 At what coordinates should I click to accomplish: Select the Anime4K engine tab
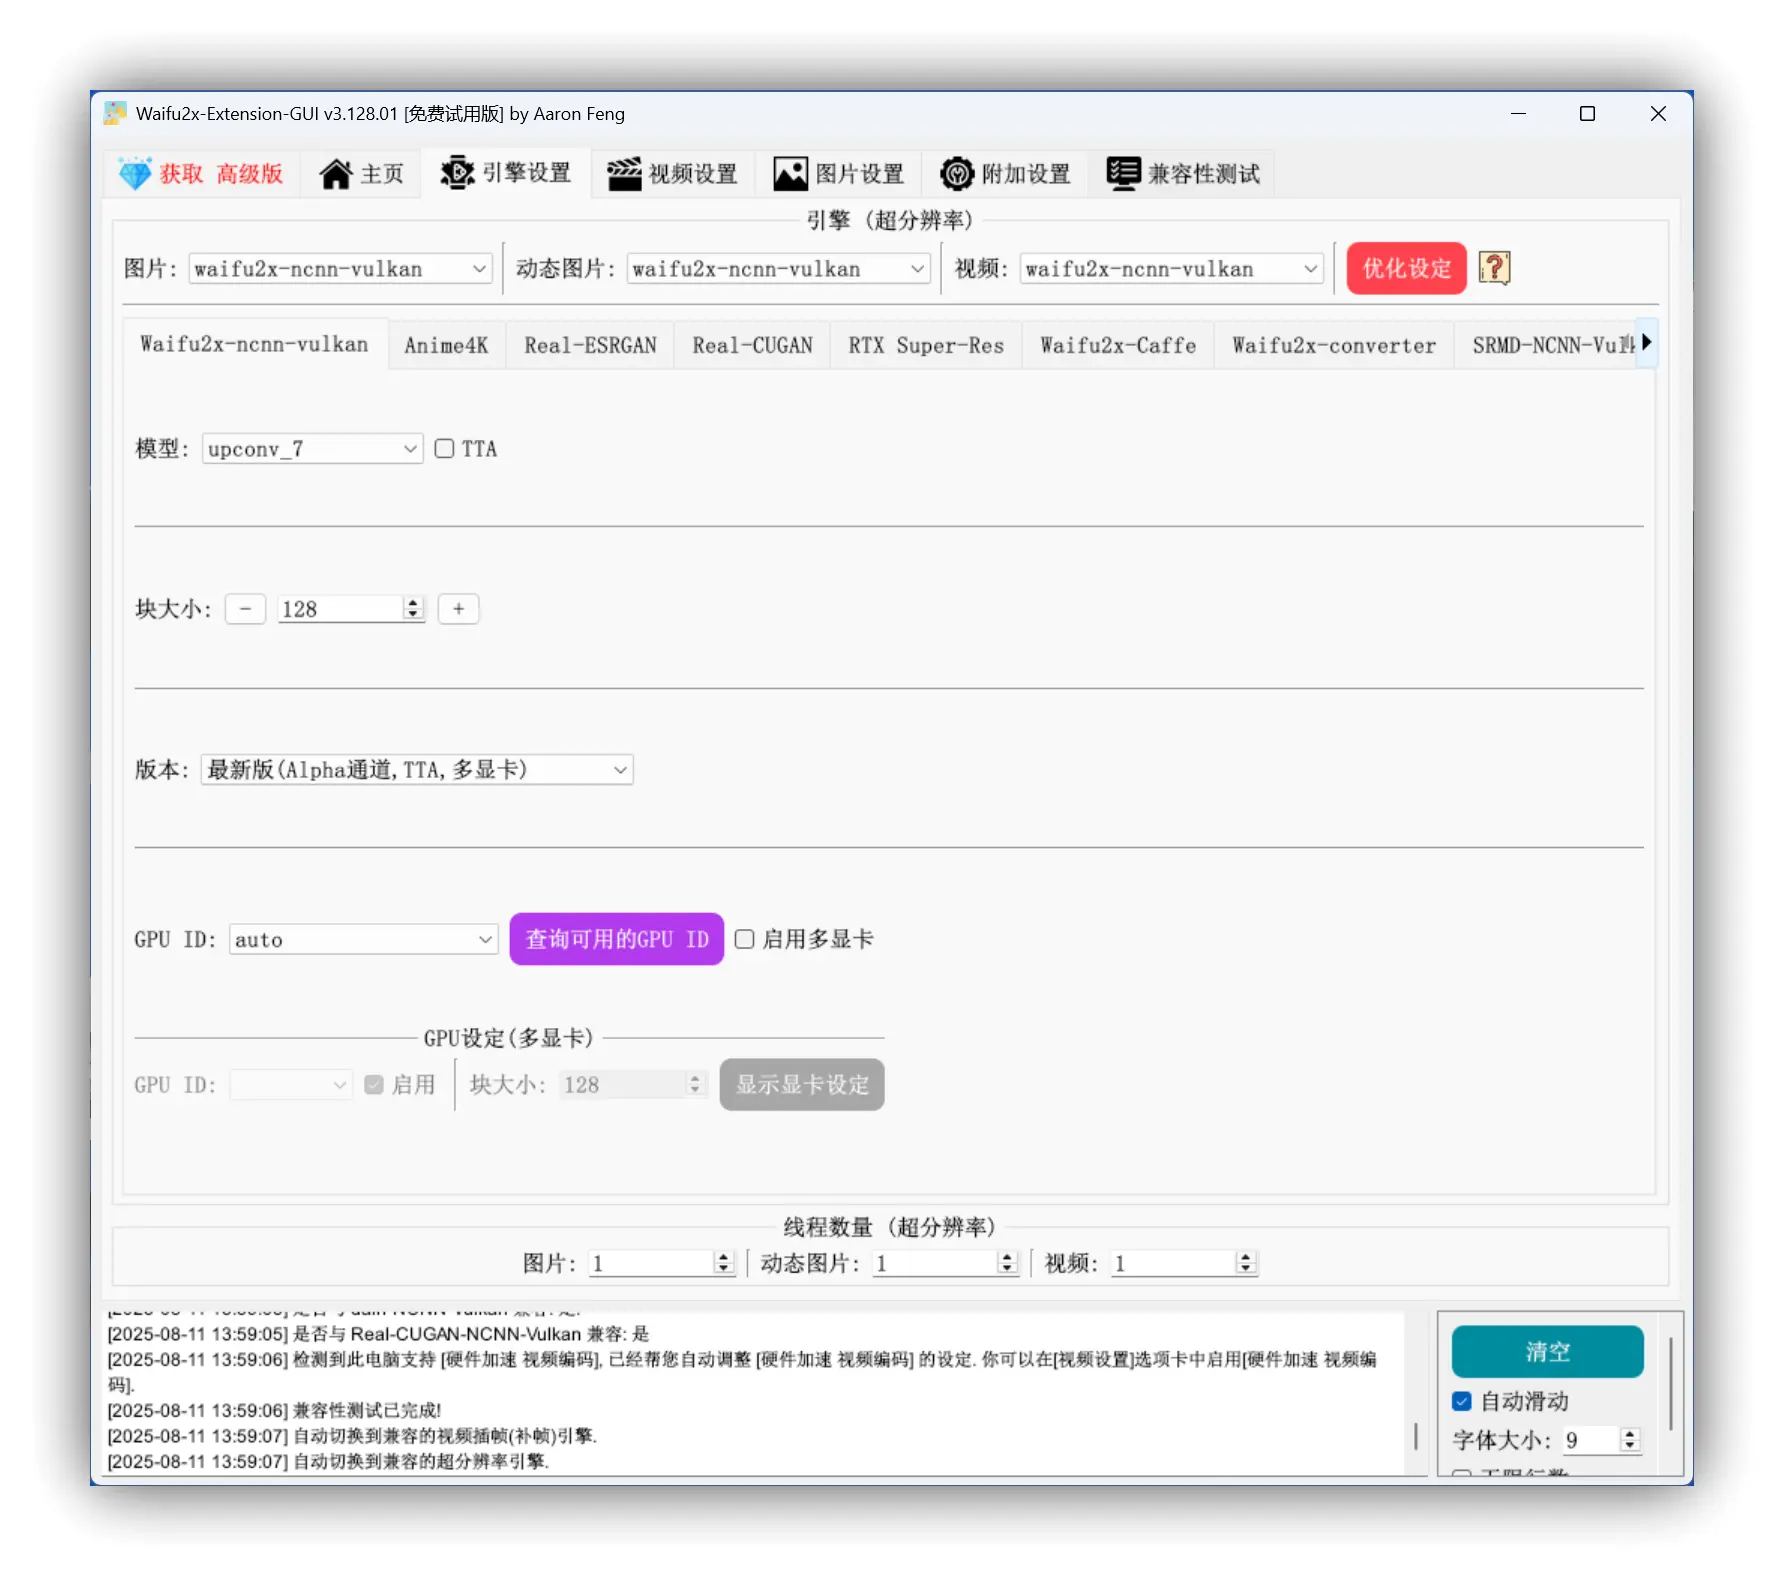coord(447,345)
